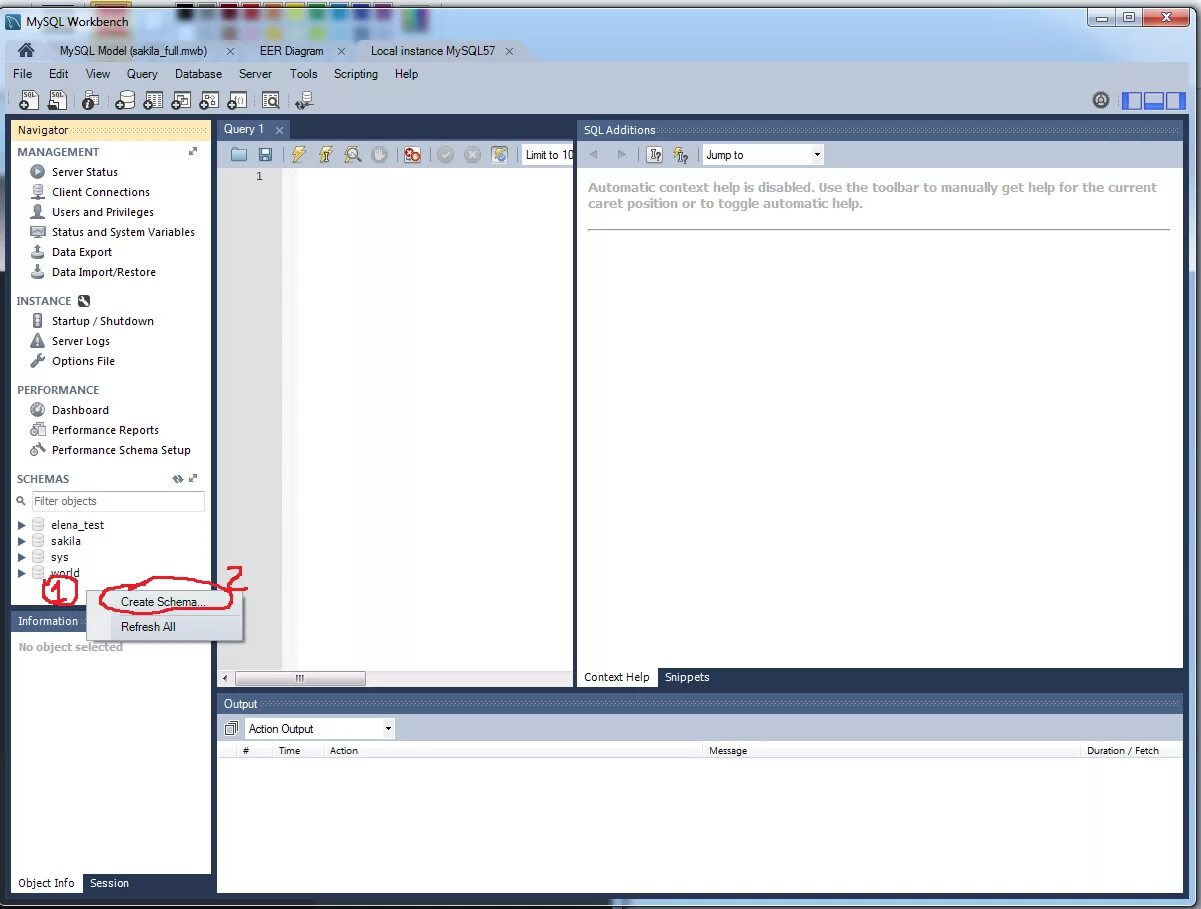Toggle the left sidebar panel visibility
The width and height of the screenshot is (1201, 909).
point(1132,100)
